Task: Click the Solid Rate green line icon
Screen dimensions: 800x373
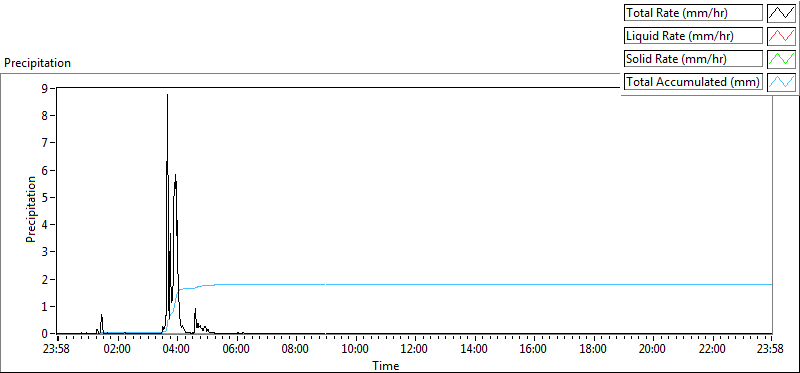Action: point(781,59)
